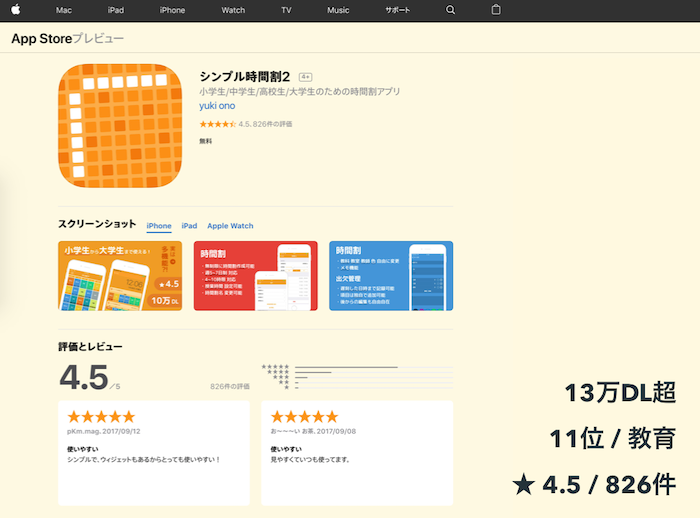This screenshot has height=518, width=700.
Task: View the orange 小学生から大学生 screenshot
Action: [x=120, y=276]
